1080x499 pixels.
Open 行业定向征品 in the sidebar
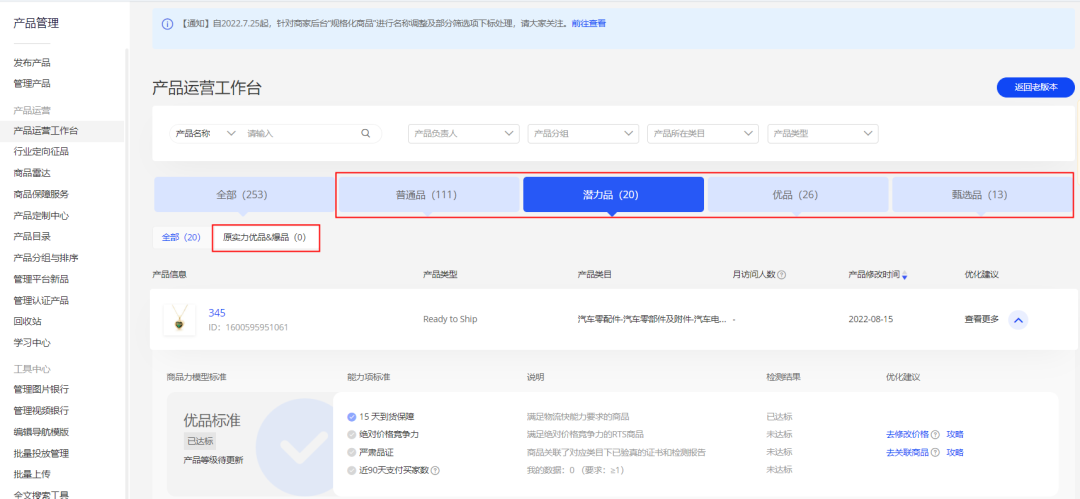41,152
